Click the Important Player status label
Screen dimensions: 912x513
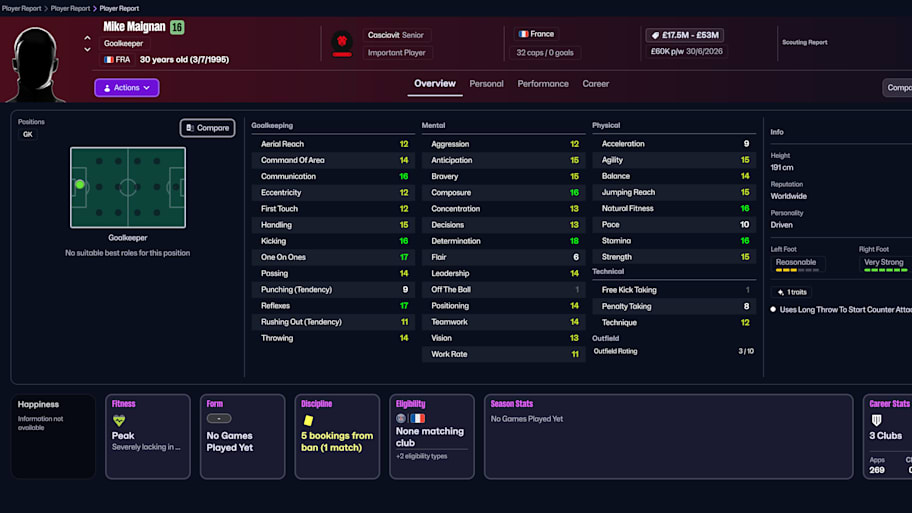coord(396,52)
